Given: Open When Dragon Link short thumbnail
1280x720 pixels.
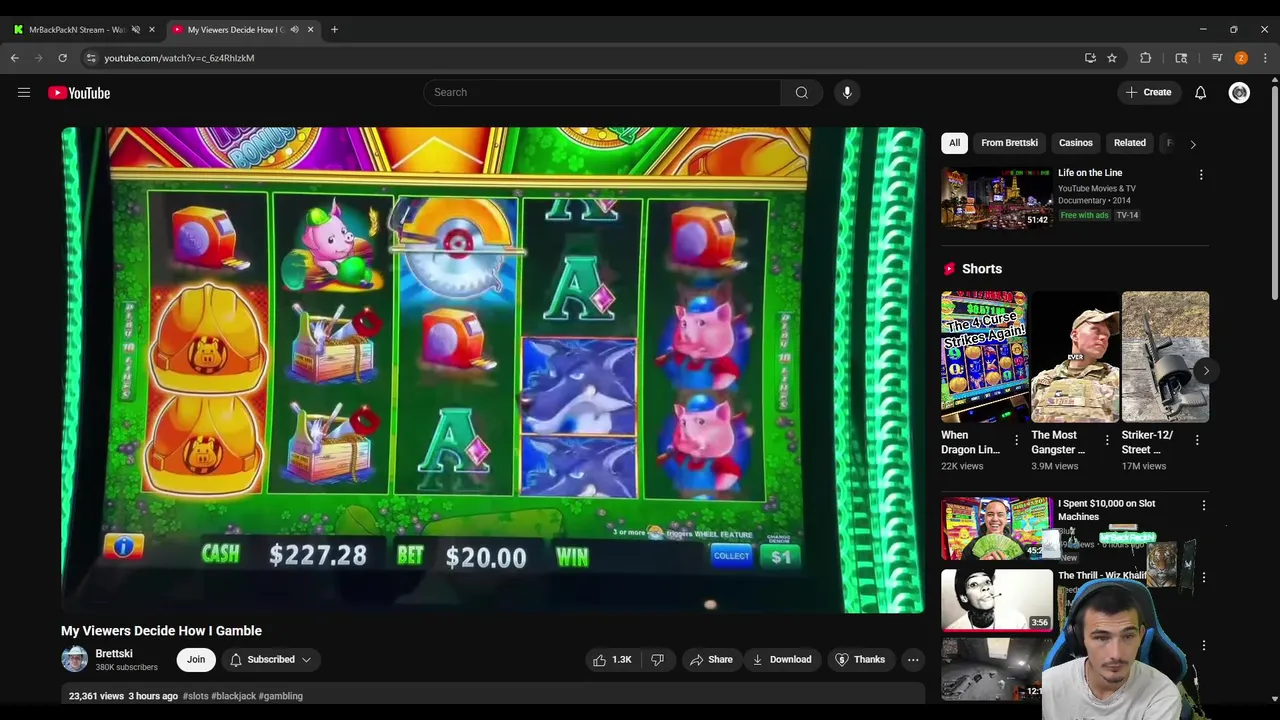Looking at the screenshot, I should pyautogui.click(x=984, y=357).
